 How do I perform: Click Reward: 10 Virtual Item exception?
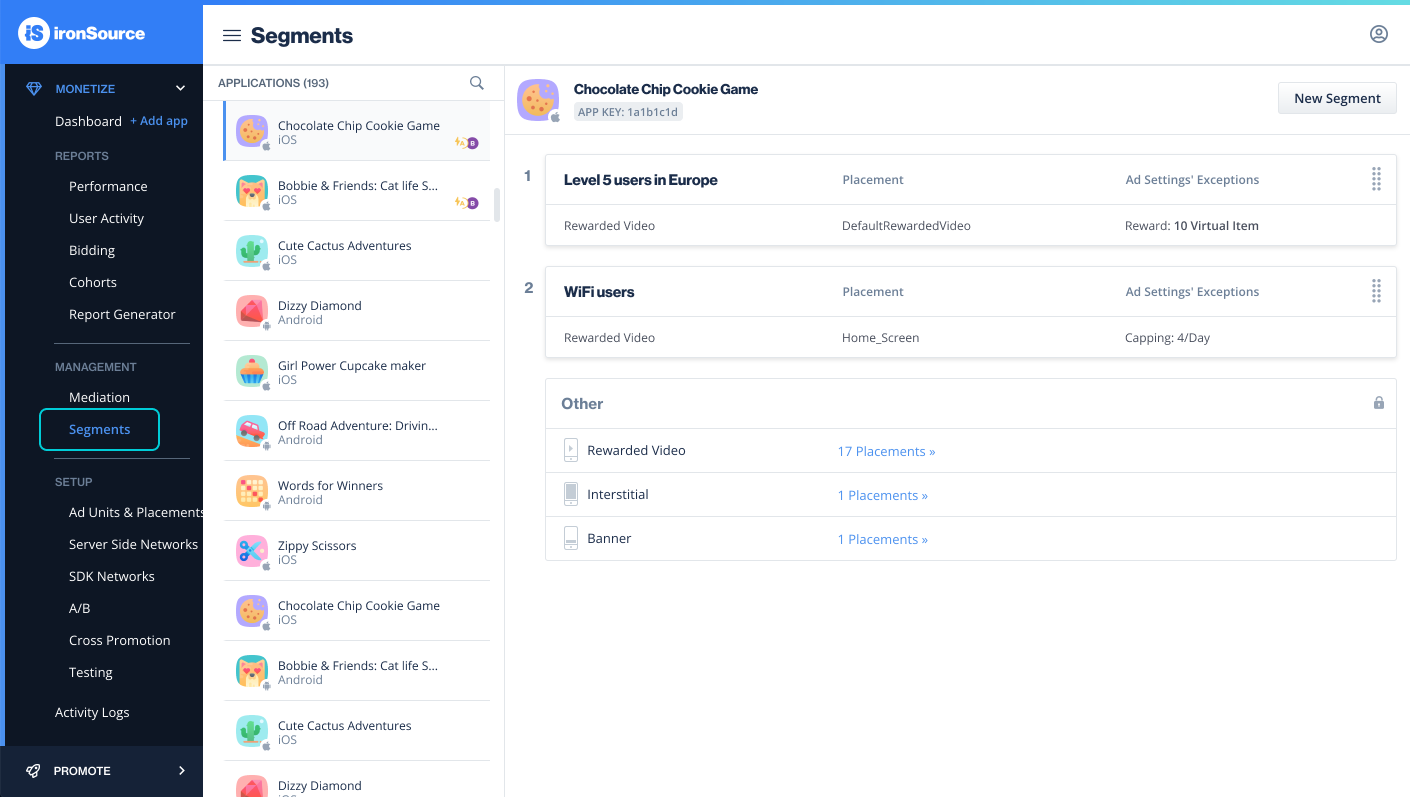click(1191, 226)
